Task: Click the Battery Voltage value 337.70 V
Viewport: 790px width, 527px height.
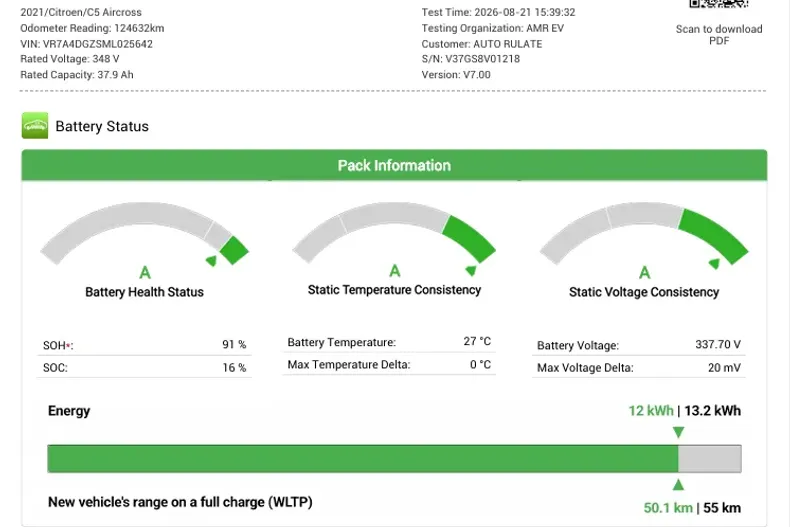Action: (x=718, y=345)
